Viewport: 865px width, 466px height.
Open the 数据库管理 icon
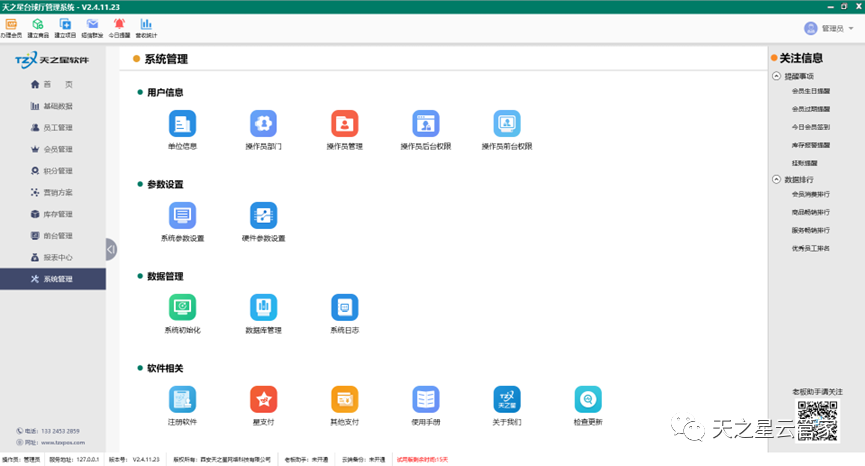[263, 307]
